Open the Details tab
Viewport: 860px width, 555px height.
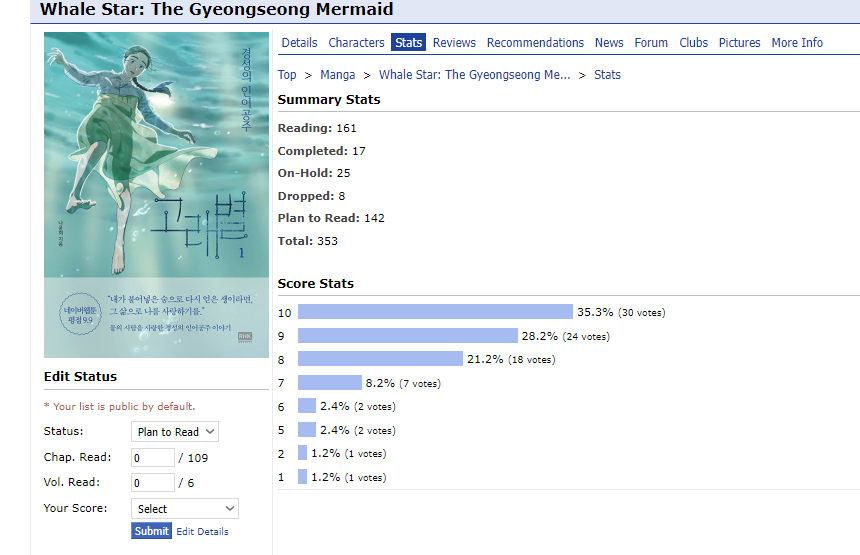click(299, 42)
